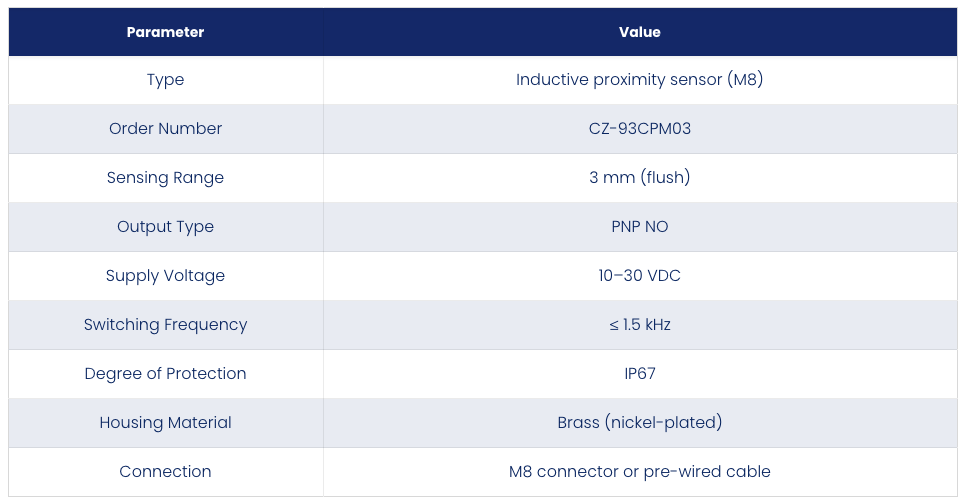Image resolution: width=963 pixels, height=500 pixels.
Task: Click the 'Brass (nickel-plated)' value
Action: click(x=639, y=423)
